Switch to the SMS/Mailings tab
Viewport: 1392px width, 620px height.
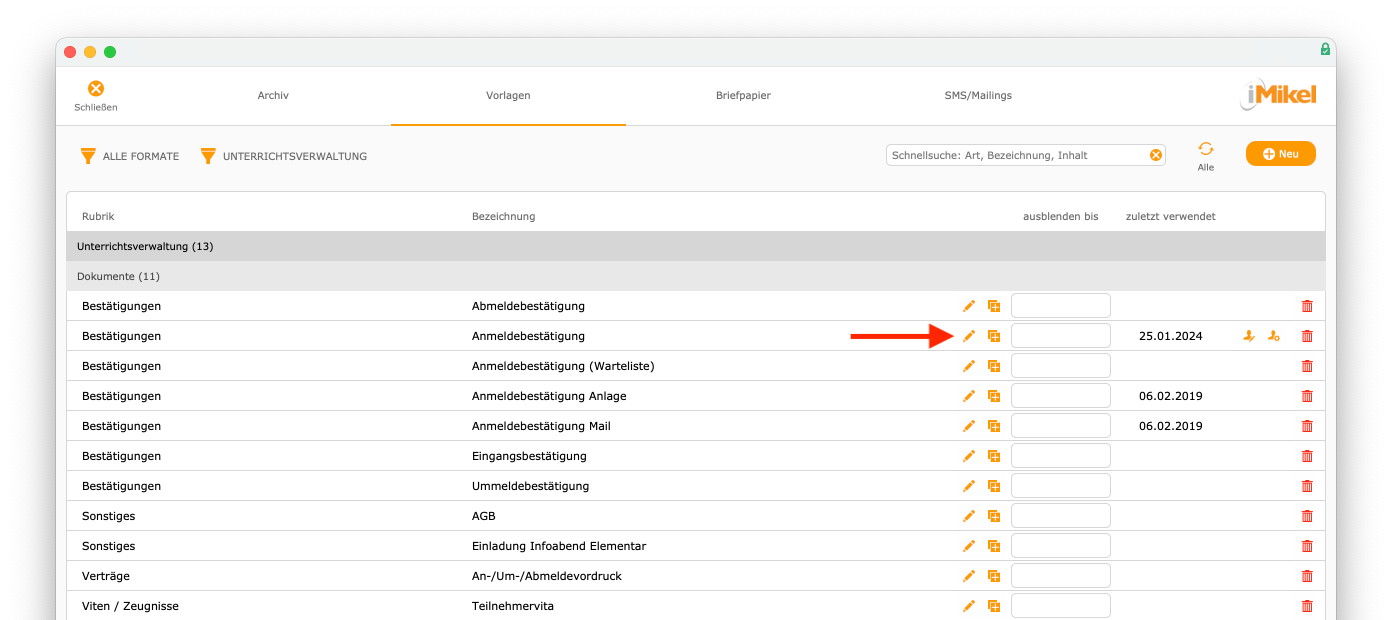(978, 96)
